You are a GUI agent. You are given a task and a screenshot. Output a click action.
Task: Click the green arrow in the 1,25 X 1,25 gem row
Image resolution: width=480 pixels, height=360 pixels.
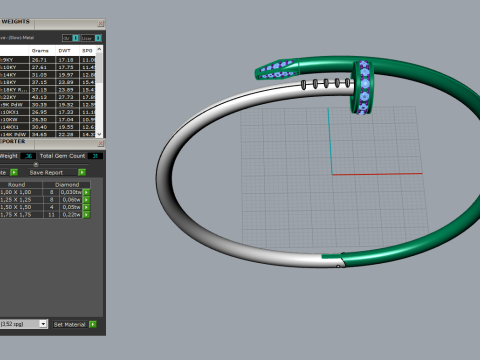(x=87, y=200)
